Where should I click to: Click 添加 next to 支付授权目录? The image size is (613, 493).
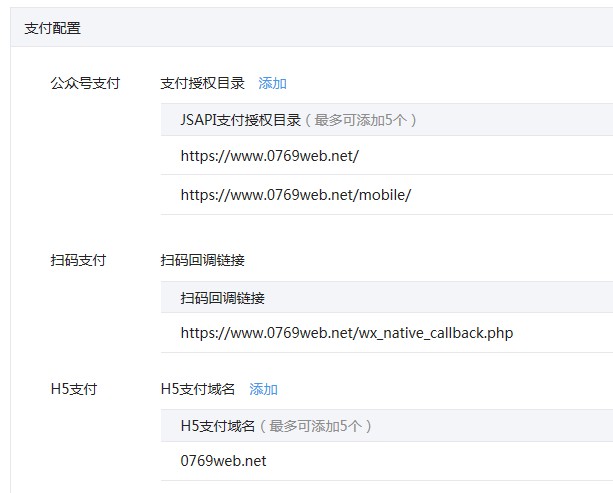pyautogui.click(x=272, y=83)
